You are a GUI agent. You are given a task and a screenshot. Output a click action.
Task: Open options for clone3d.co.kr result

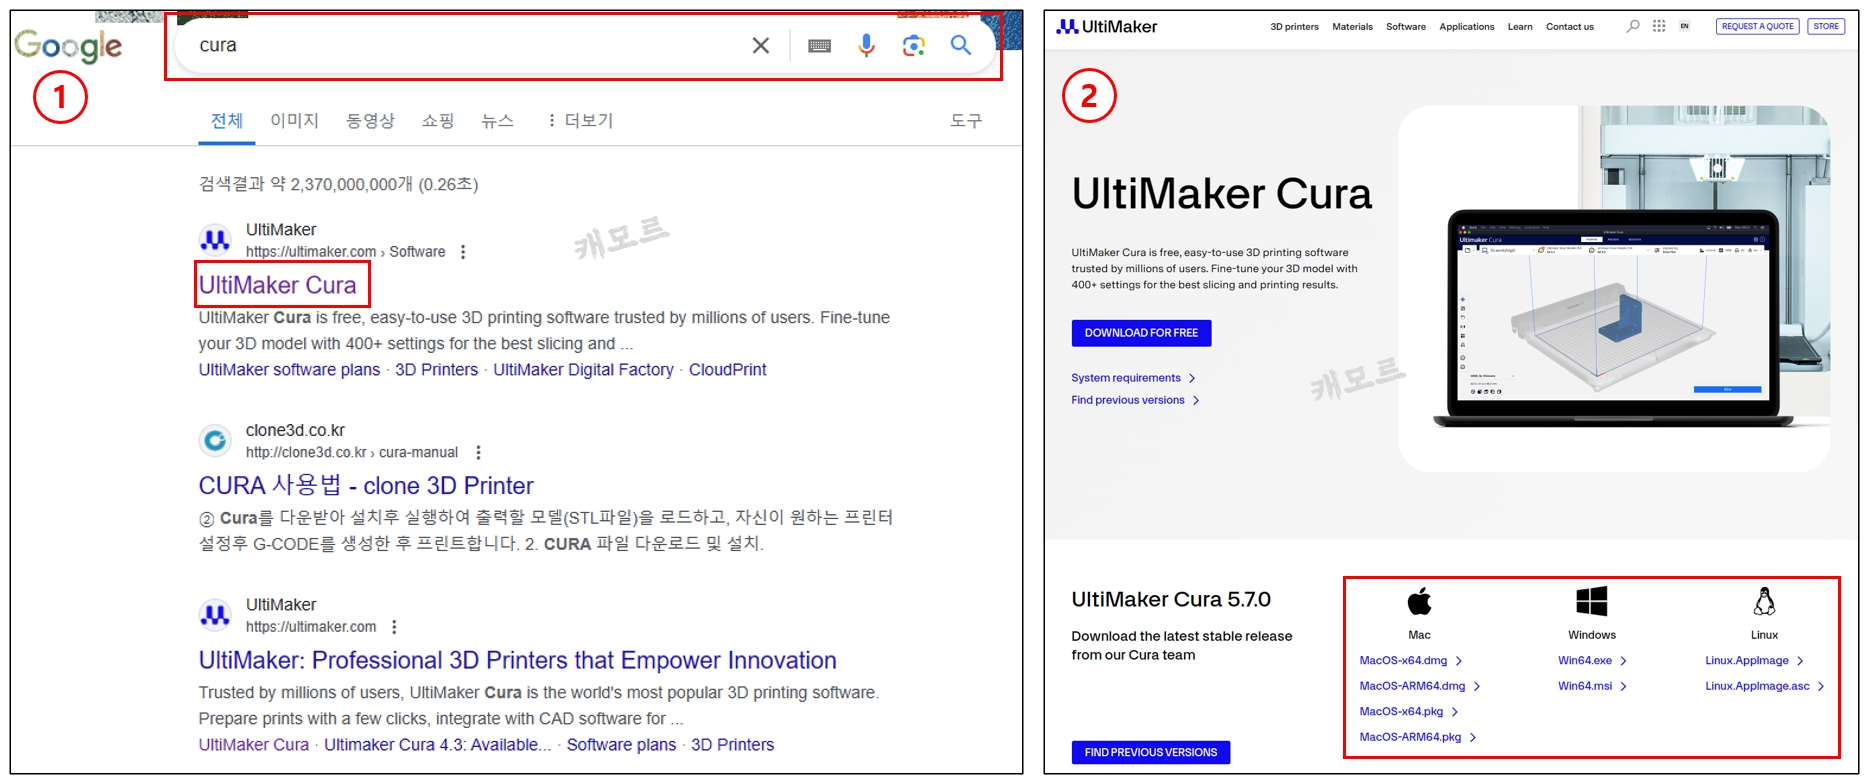(478, 452)
